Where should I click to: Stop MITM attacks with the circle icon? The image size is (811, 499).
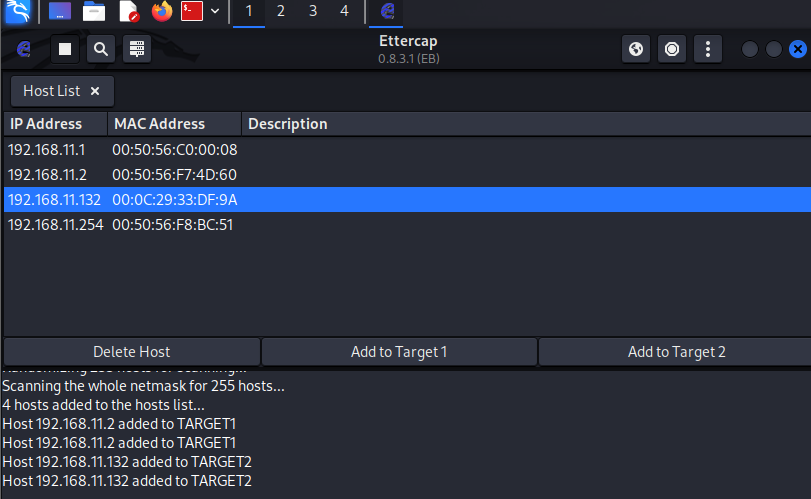point(672,49)
